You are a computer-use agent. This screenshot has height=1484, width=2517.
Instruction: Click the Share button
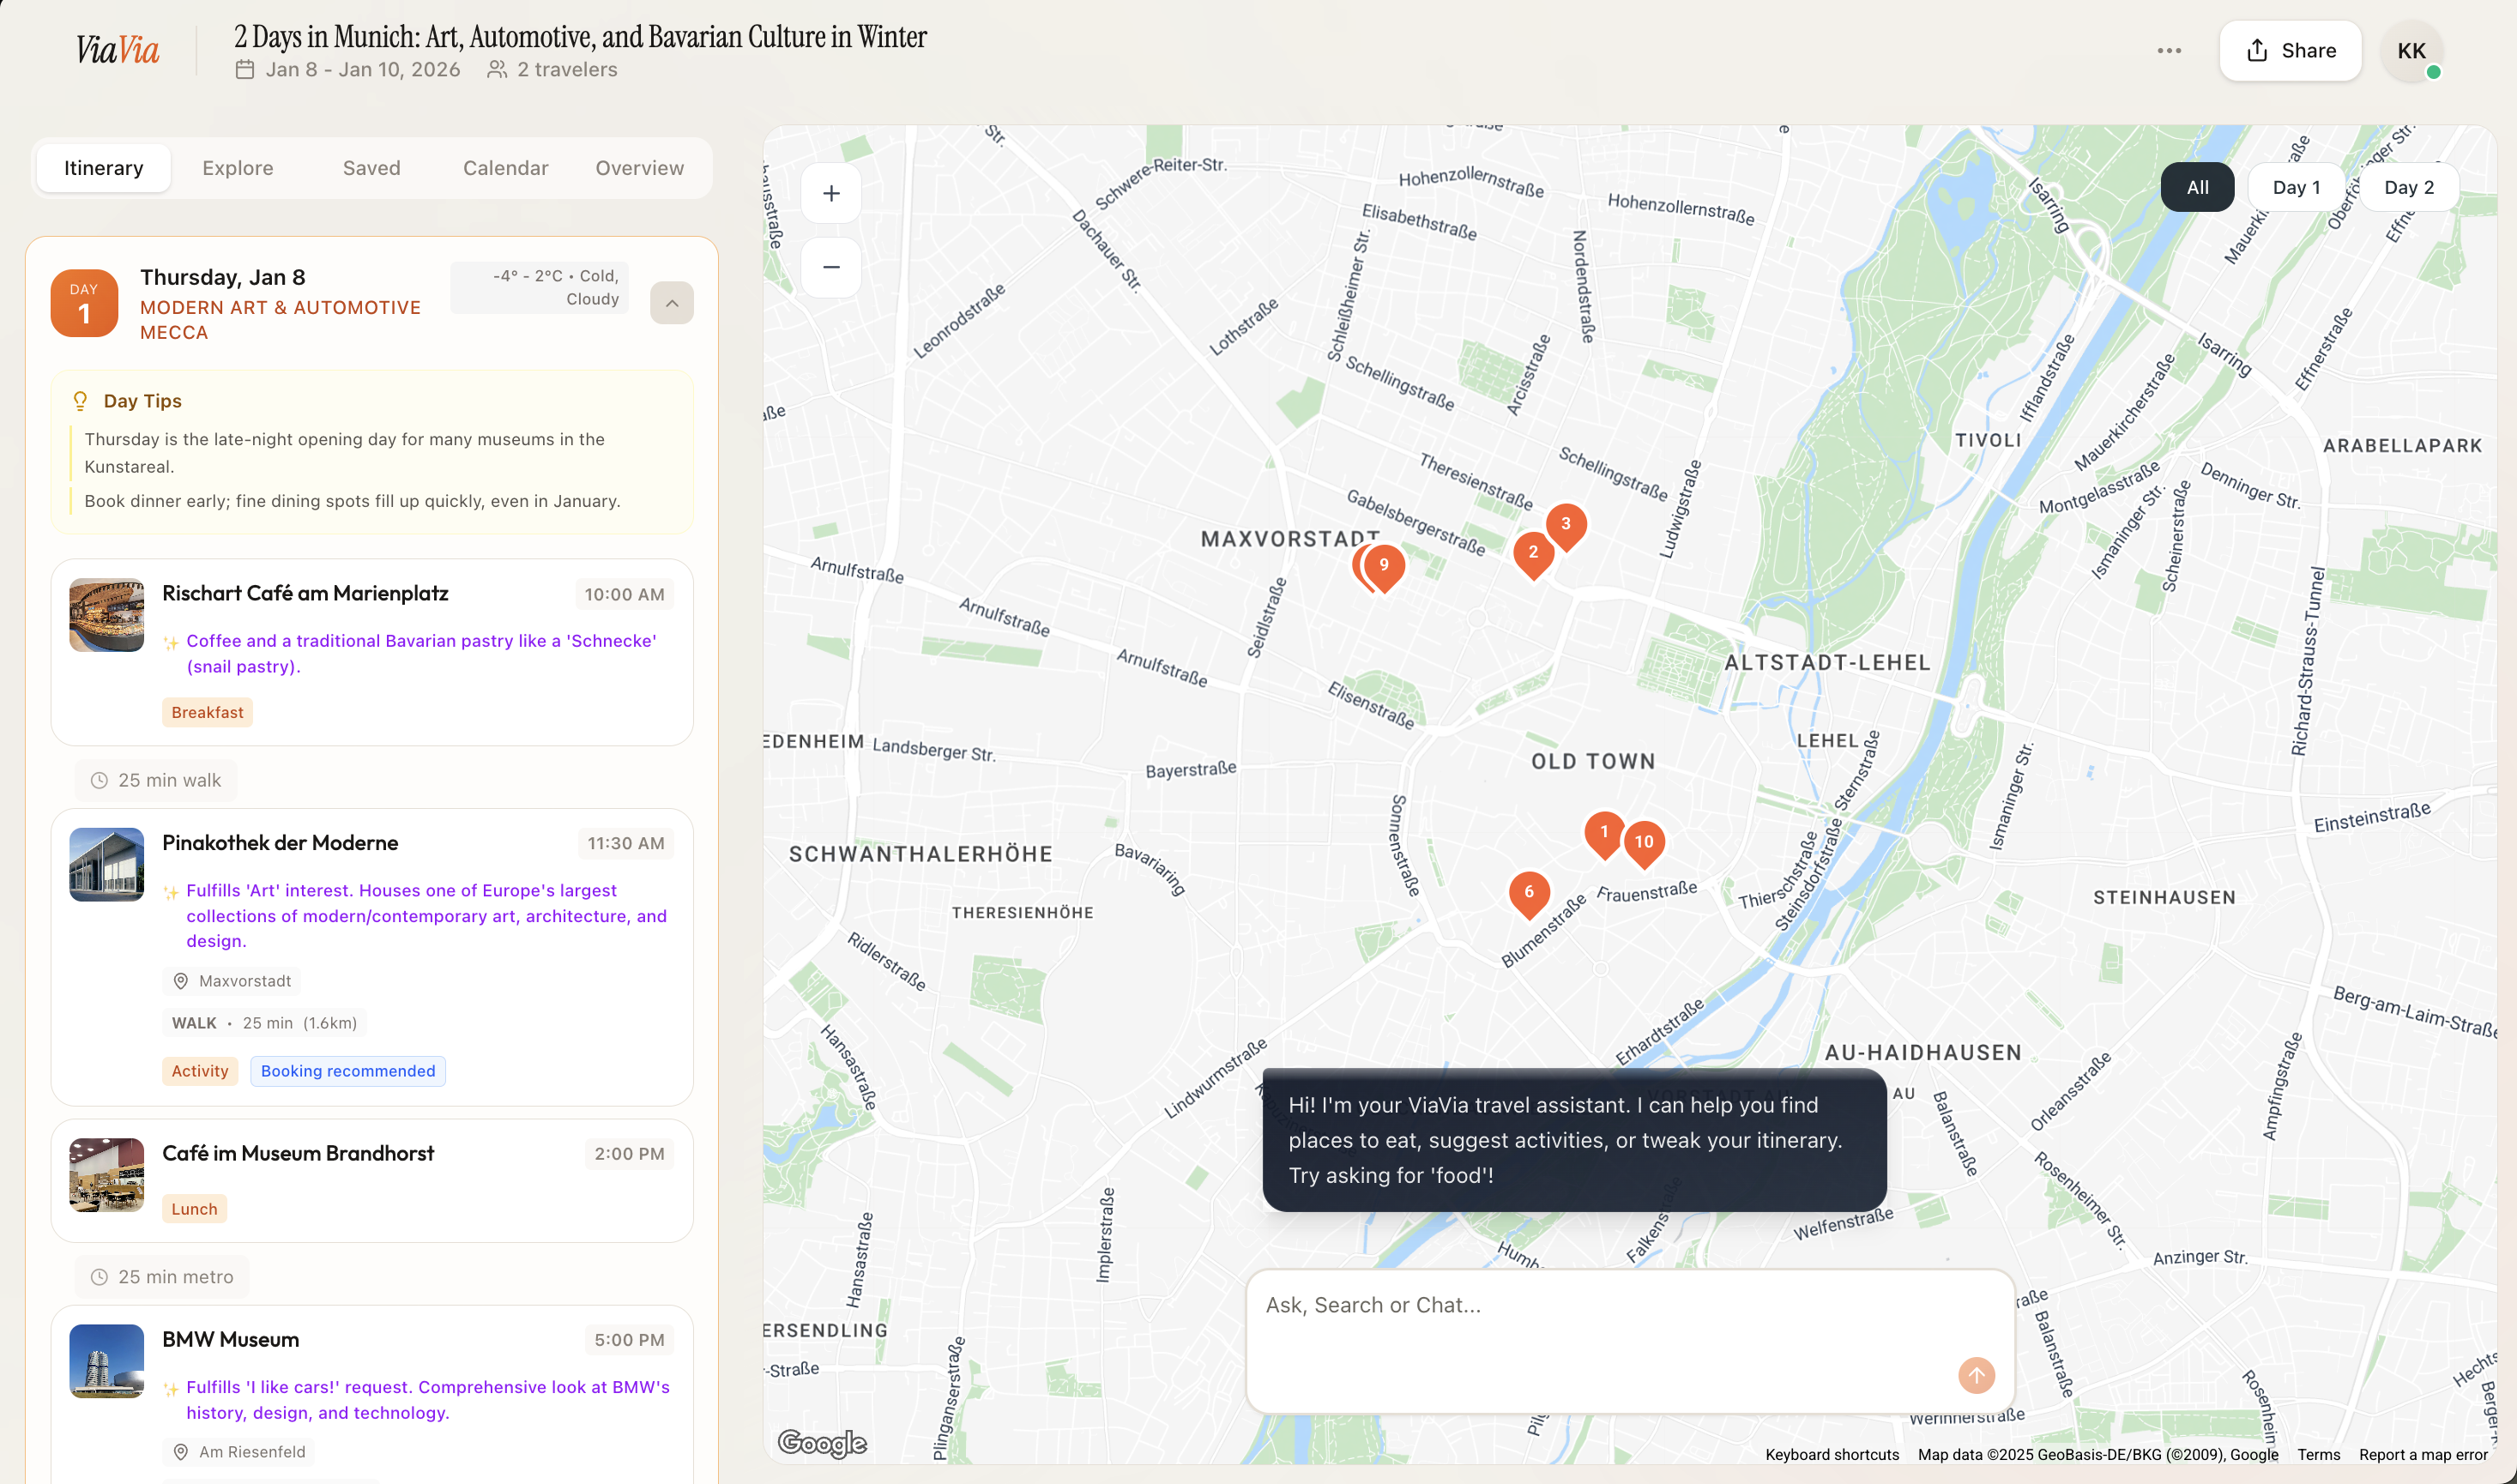[2289, 51]
